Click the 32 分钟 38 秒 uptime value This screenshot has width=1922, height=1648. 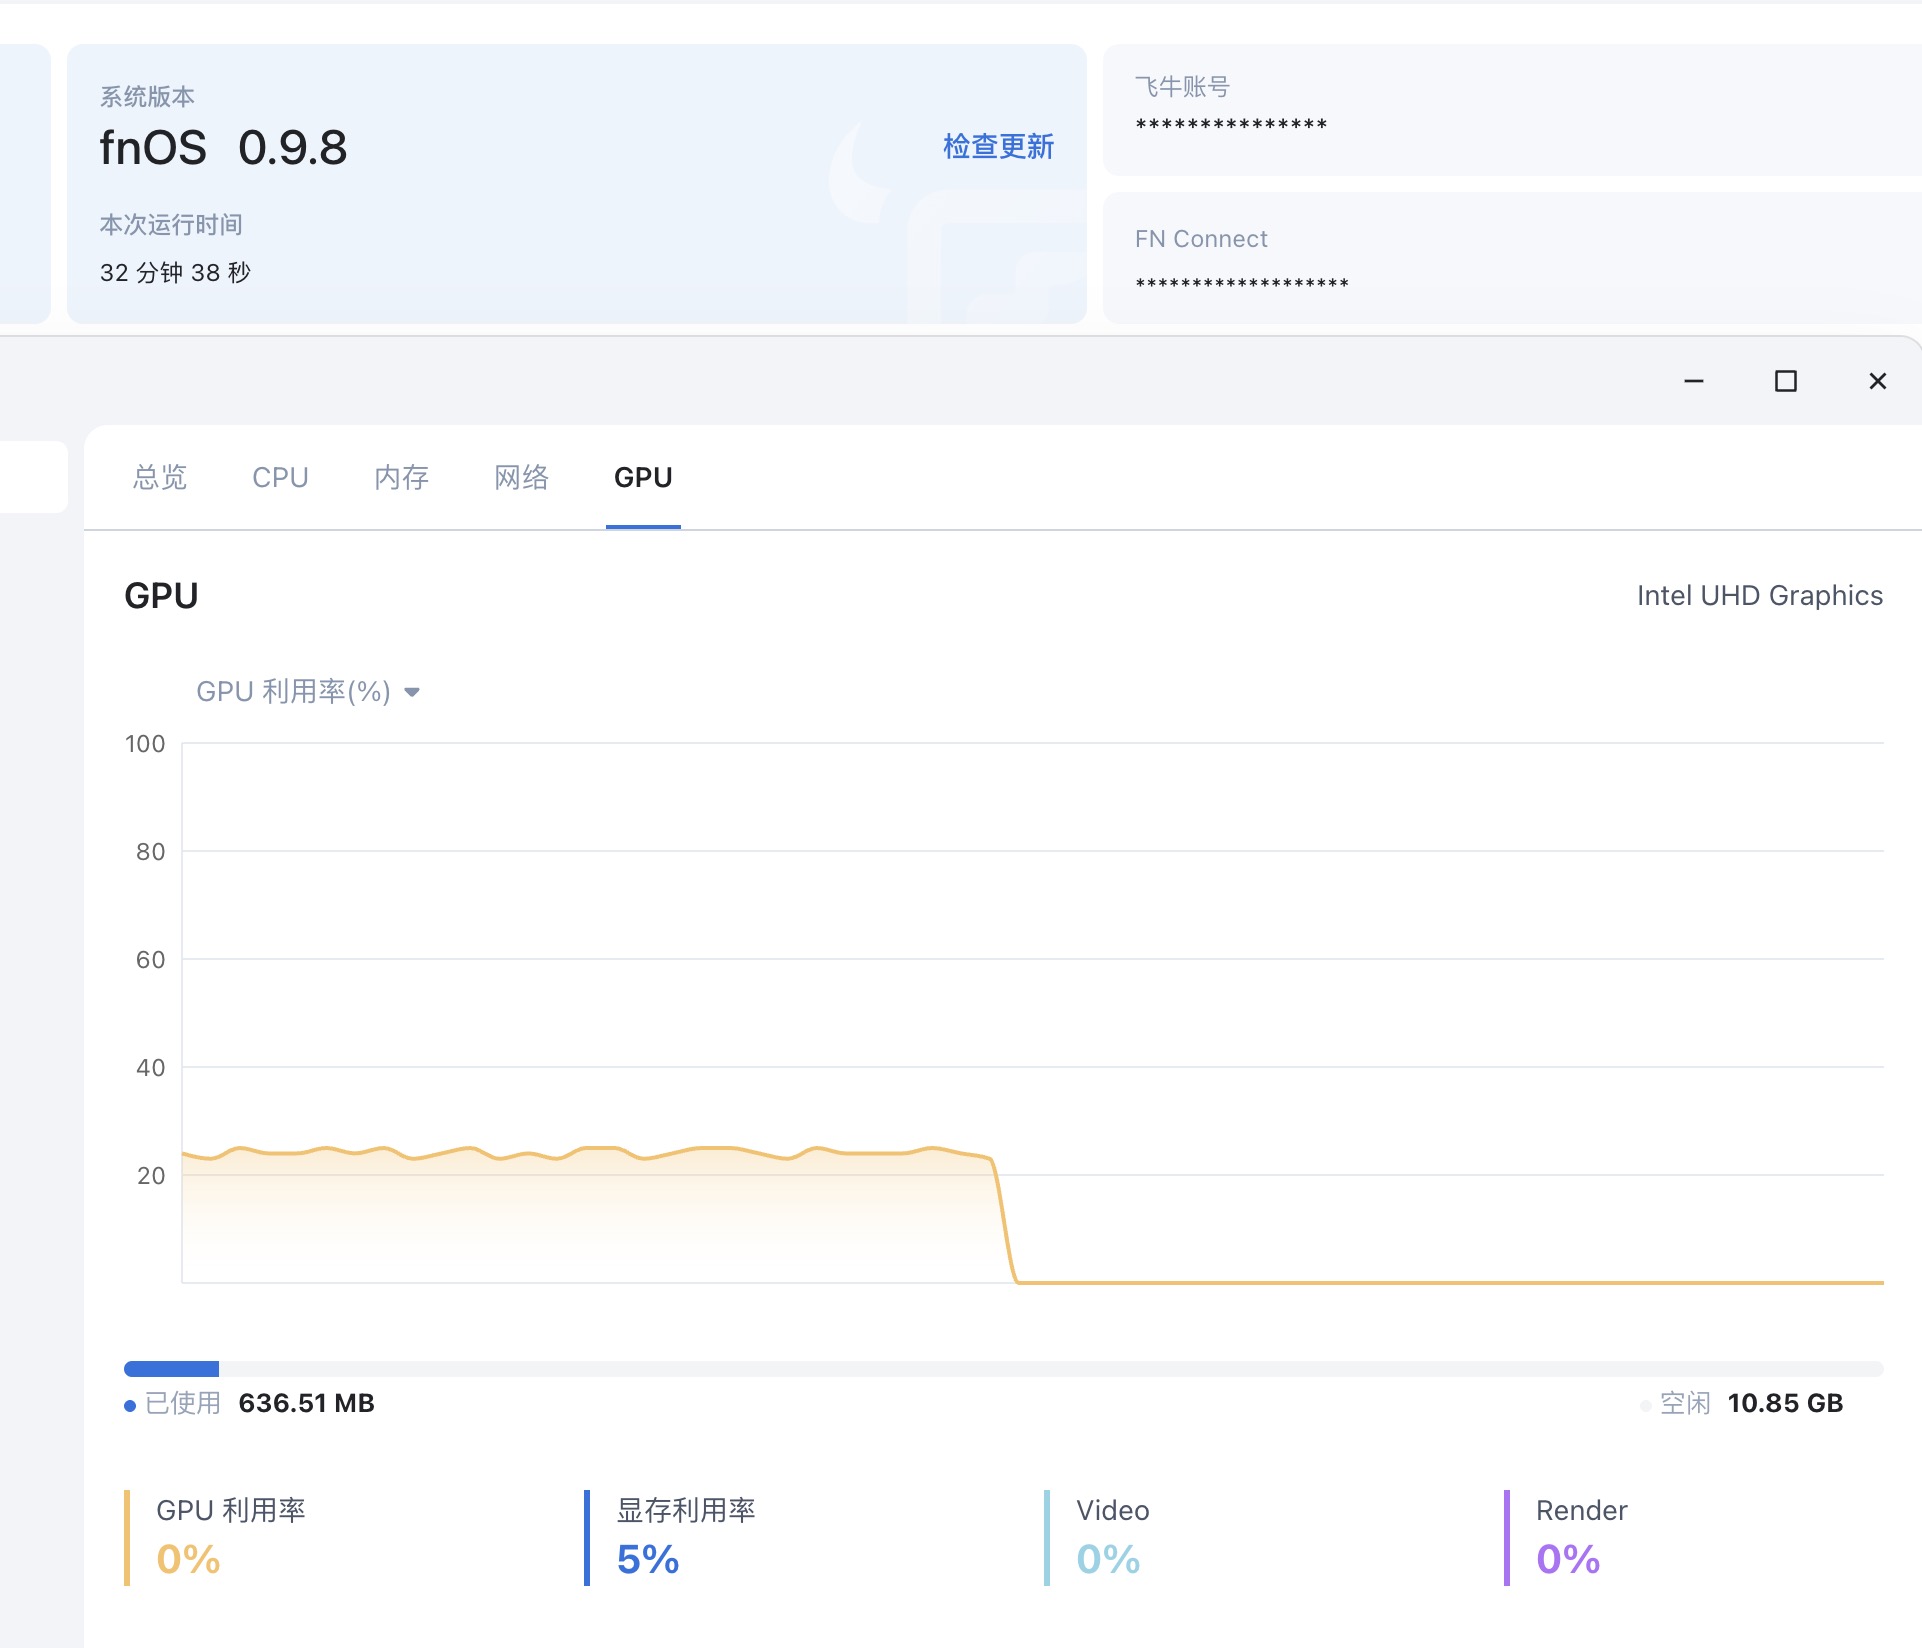point(175,273)
